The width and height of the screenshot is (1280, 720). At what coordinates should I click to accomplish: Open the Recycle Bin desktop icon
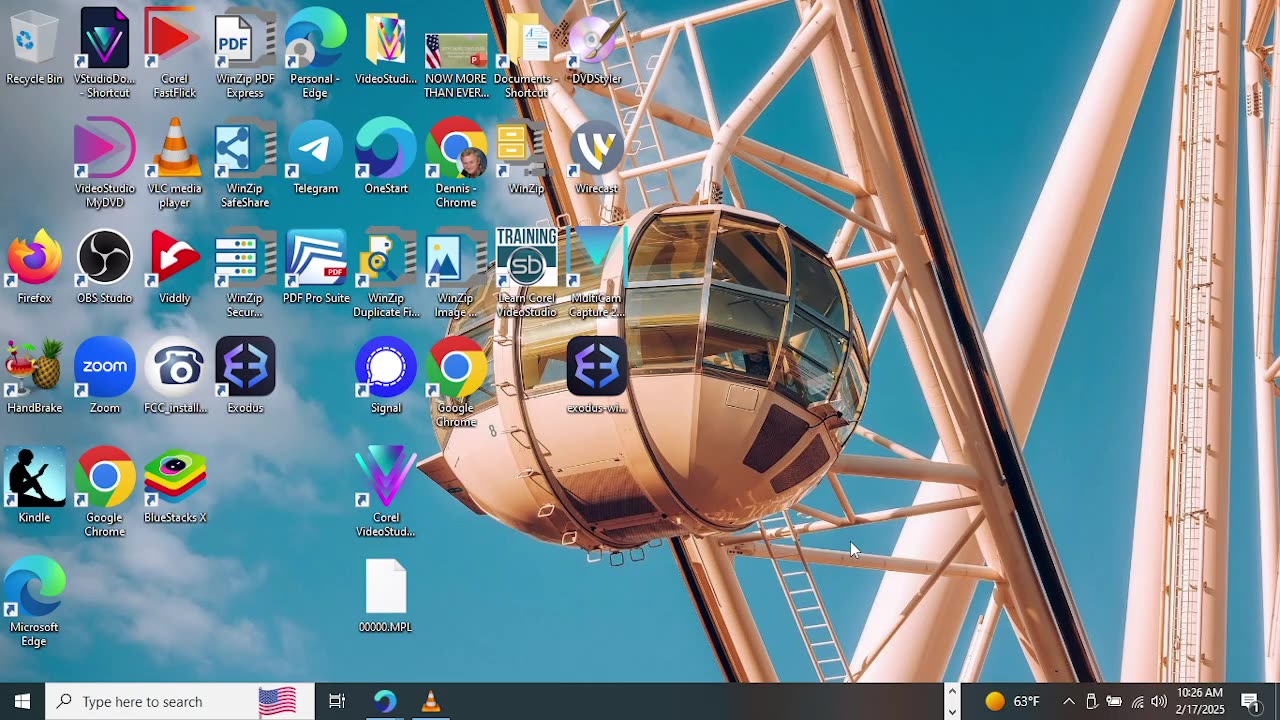click(x=34, y=48)
